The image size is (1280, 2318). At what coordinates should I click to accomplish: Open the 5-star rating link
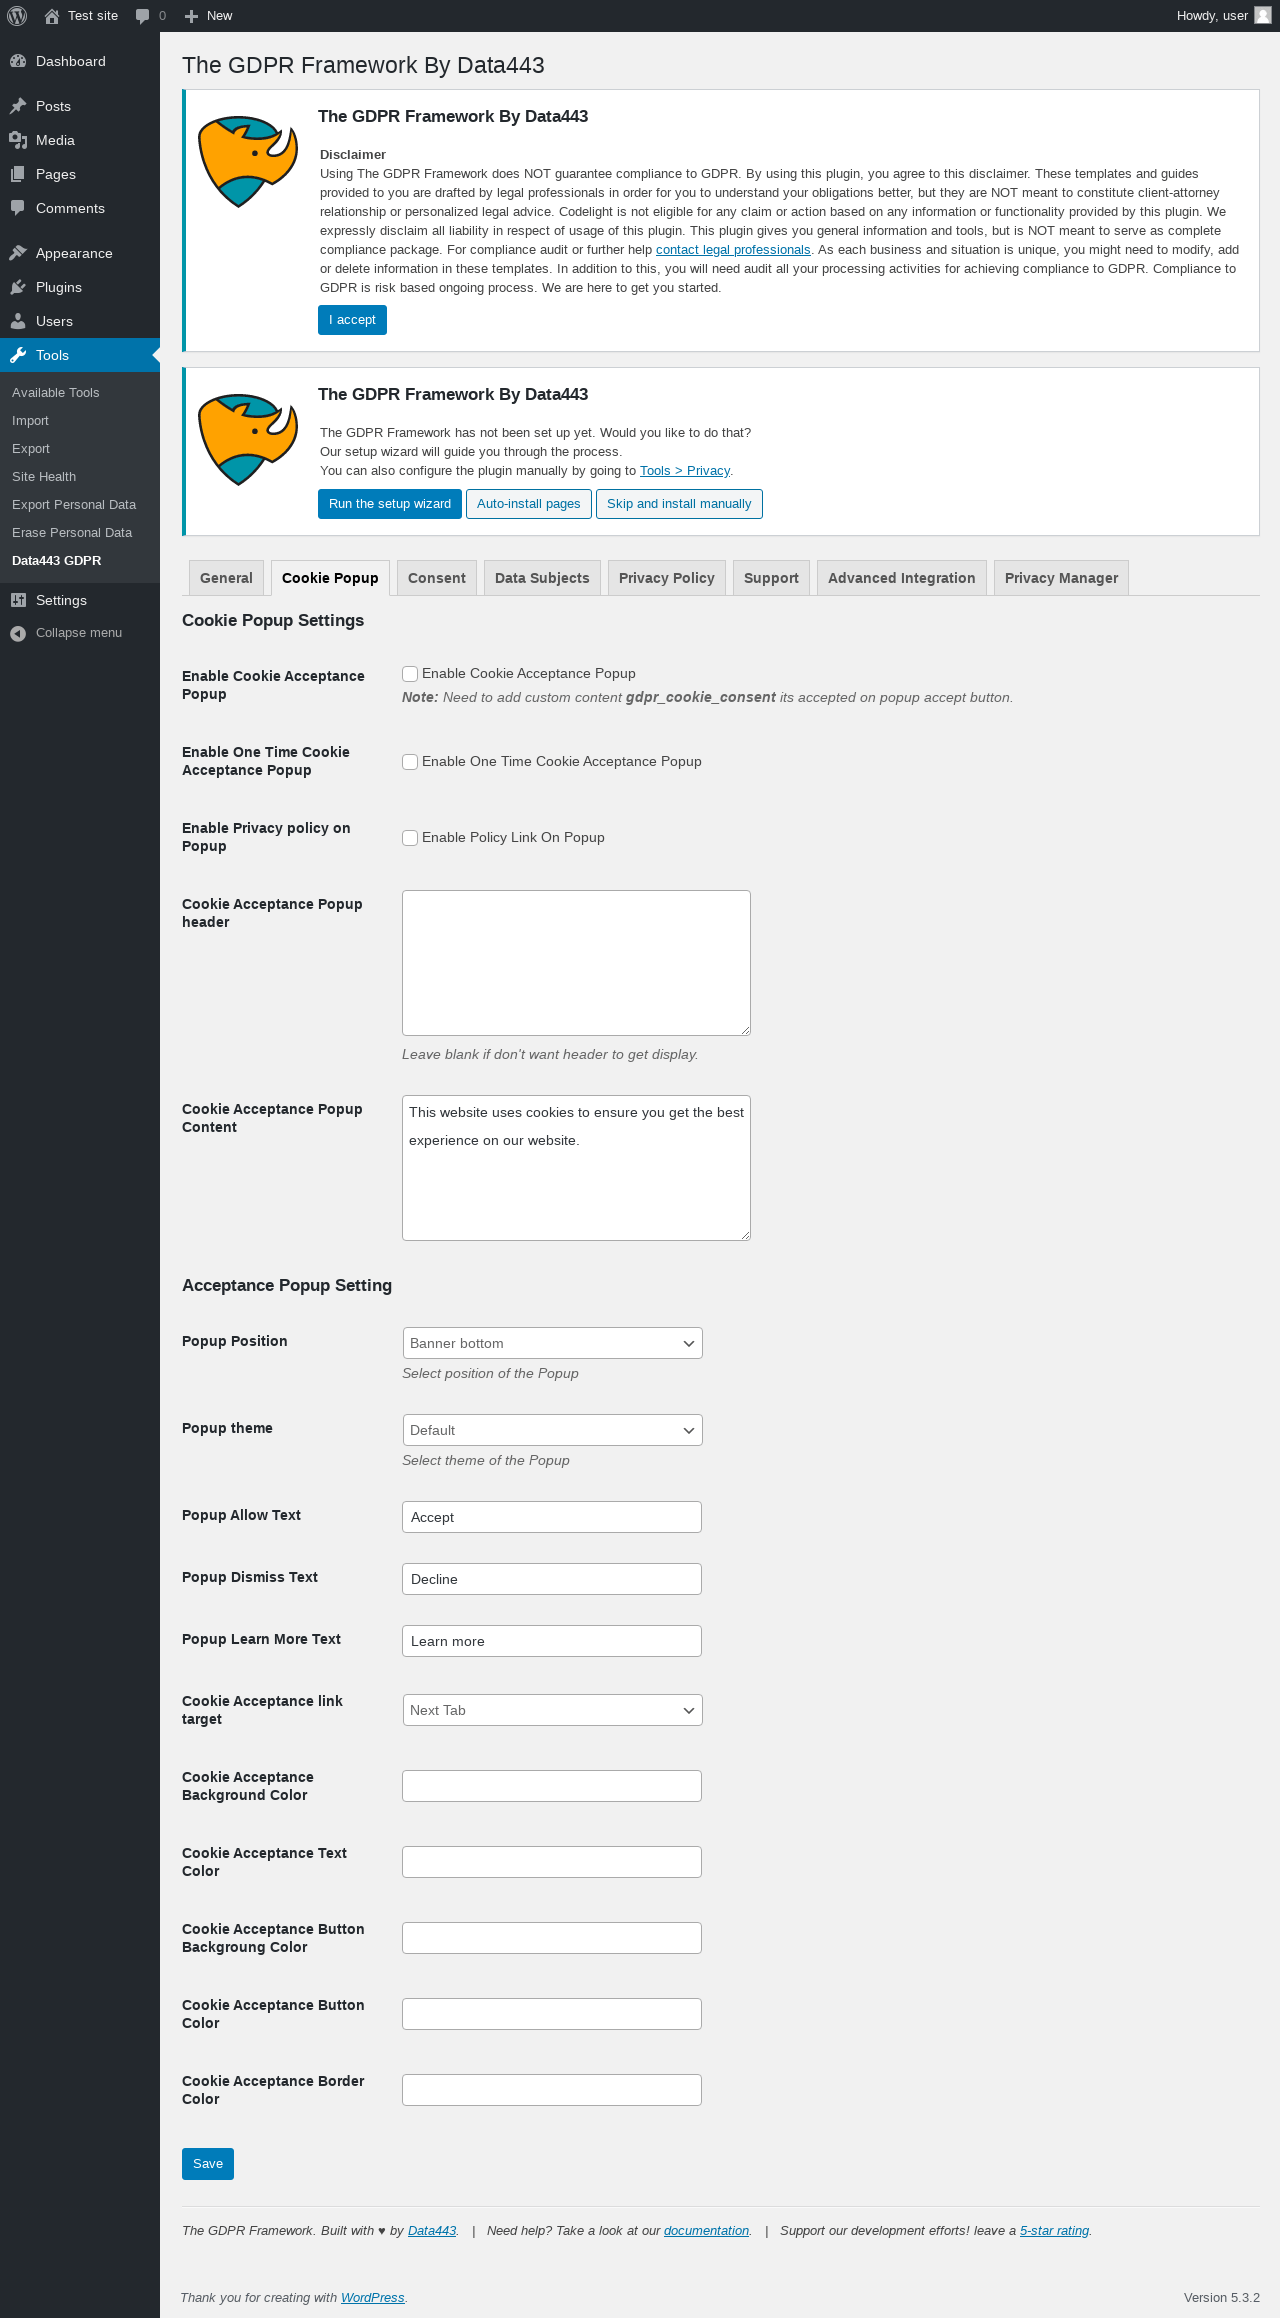click(x=1054, y=2231)
